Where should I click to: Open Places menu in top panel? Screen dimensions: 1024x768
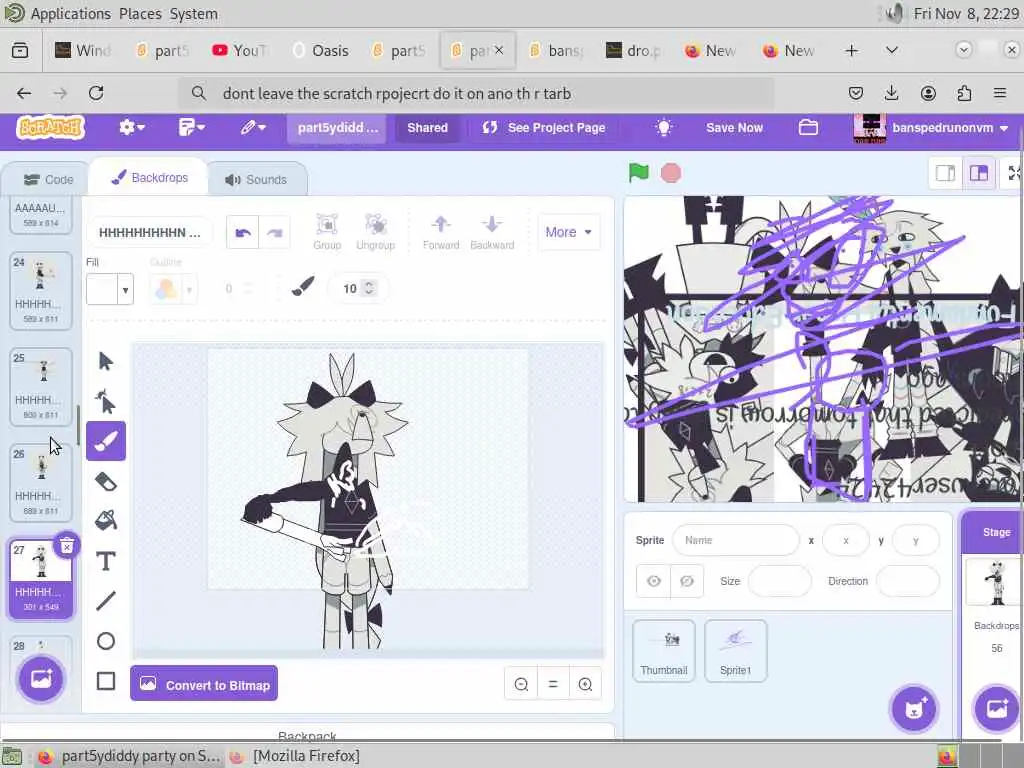[140, 14]
